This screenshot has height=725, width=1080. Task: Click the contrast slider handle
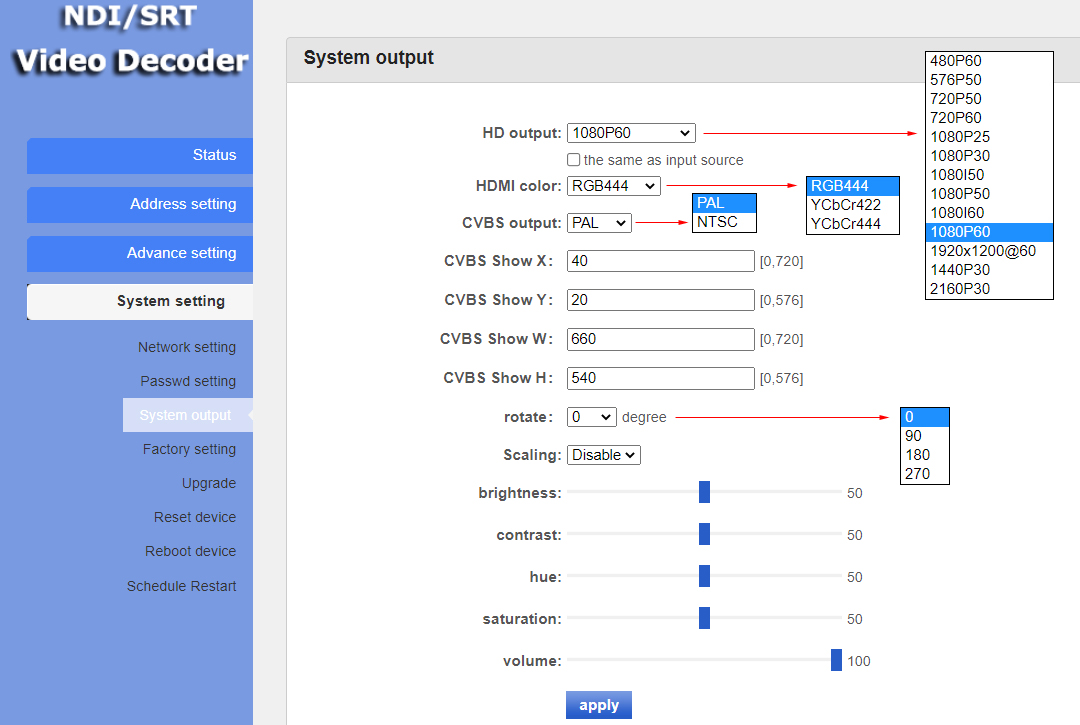pos(704,534)
